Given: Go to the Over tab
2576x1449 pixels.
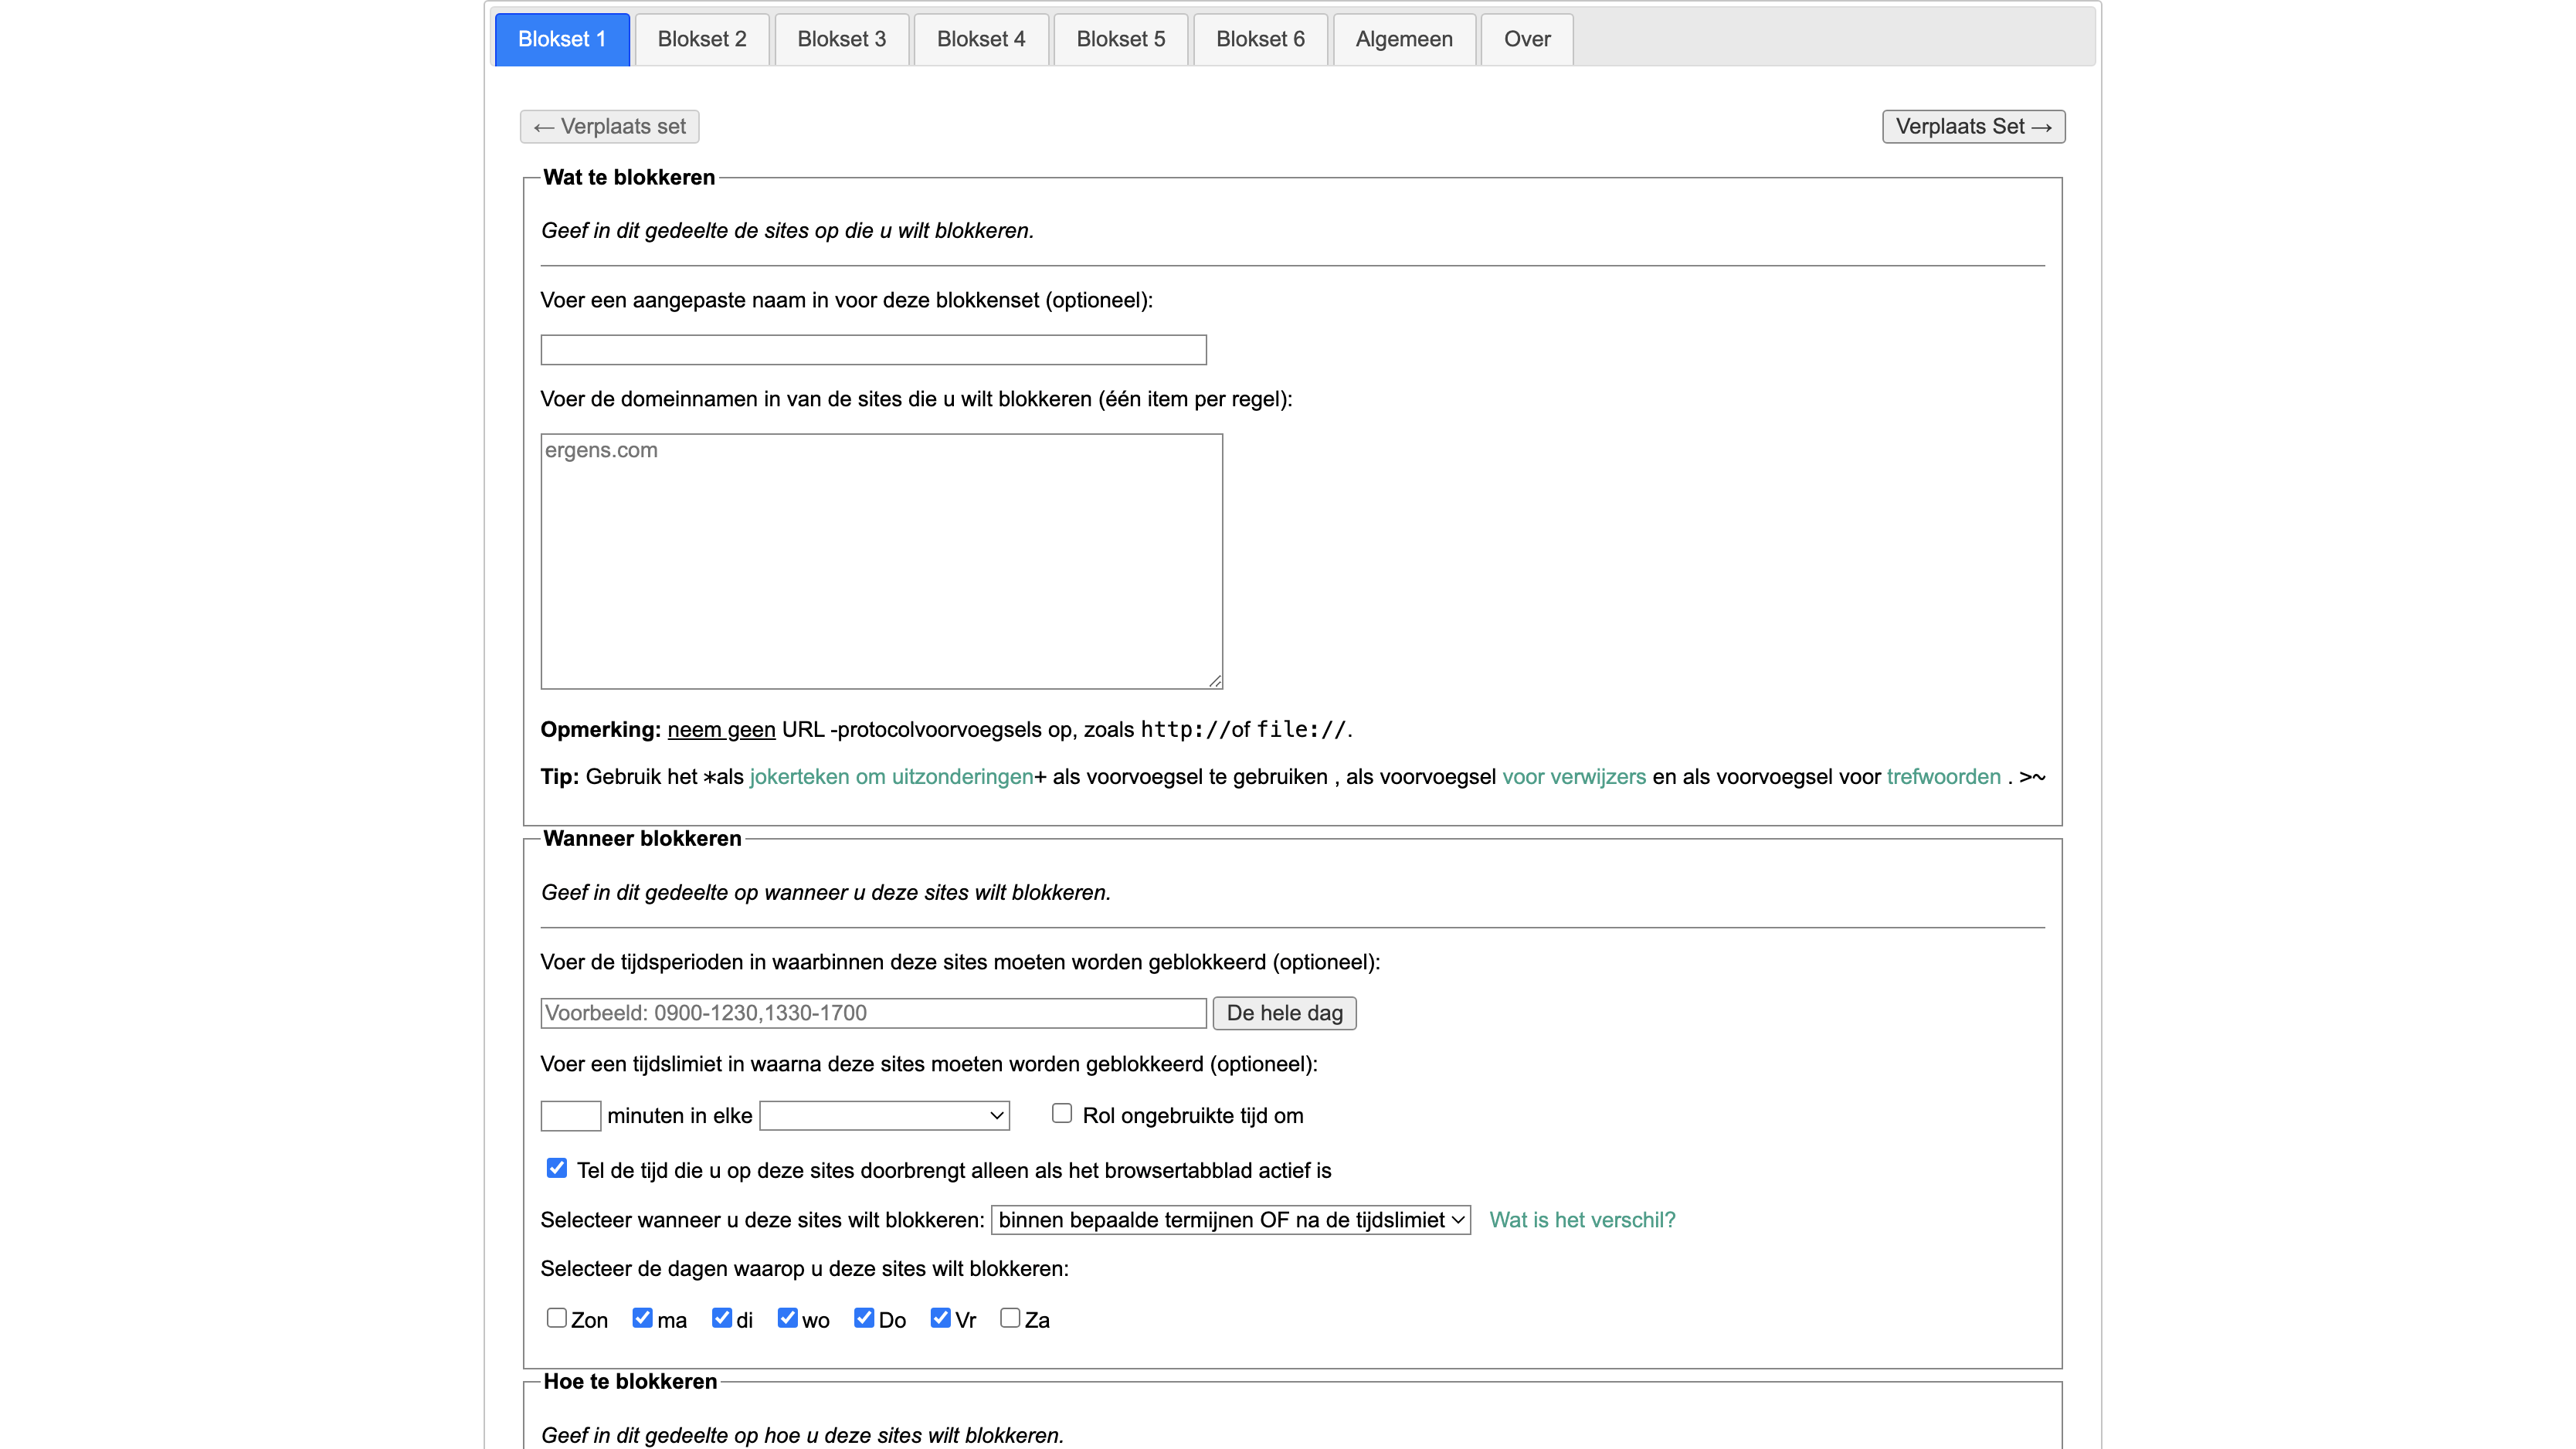Looking at the screenshot, I should coord(1526,39).
